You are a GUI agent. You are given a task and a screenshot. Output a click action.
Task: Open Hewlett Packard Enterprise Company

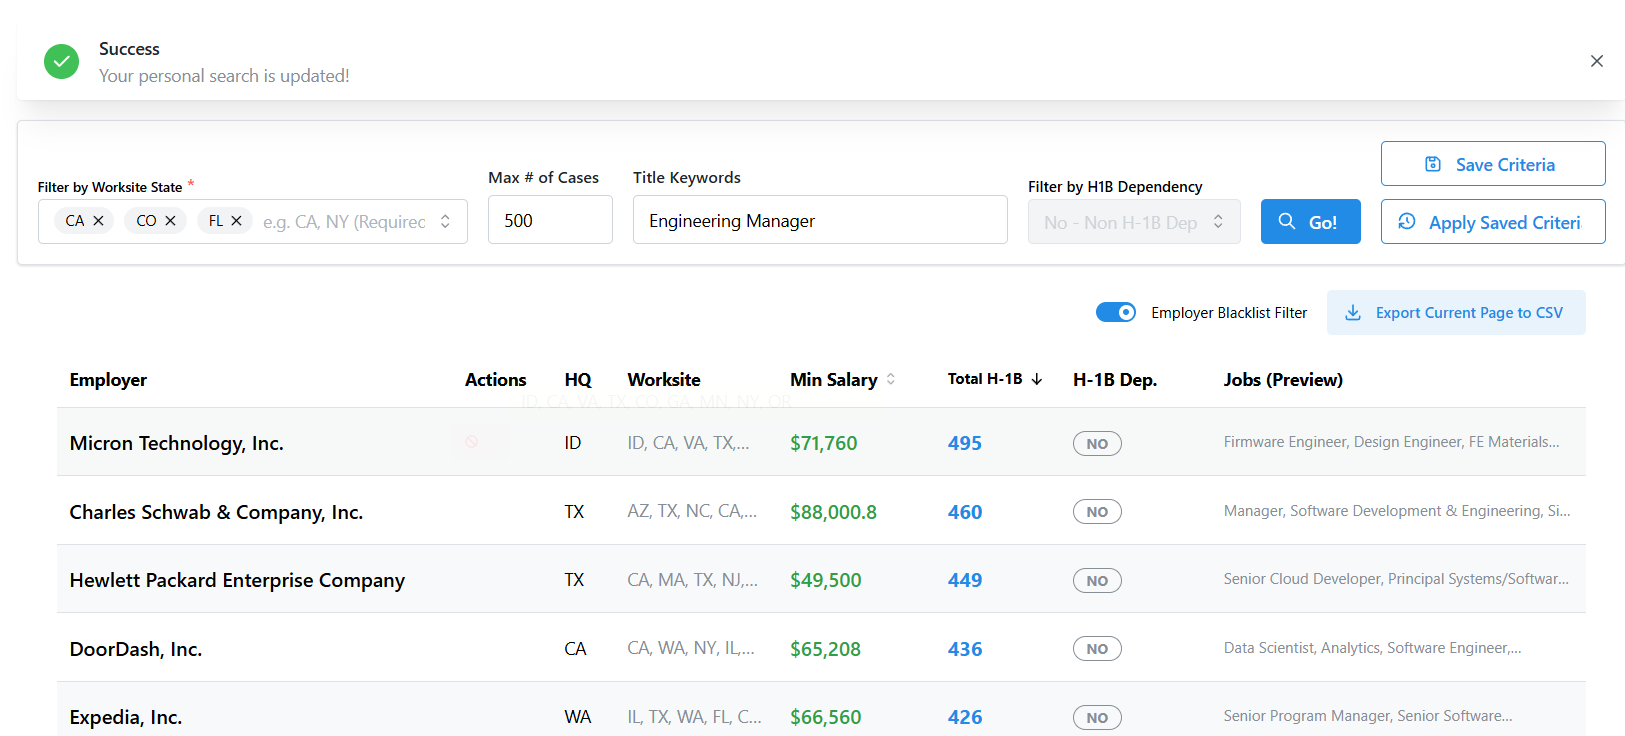click(x=237, y=580)
